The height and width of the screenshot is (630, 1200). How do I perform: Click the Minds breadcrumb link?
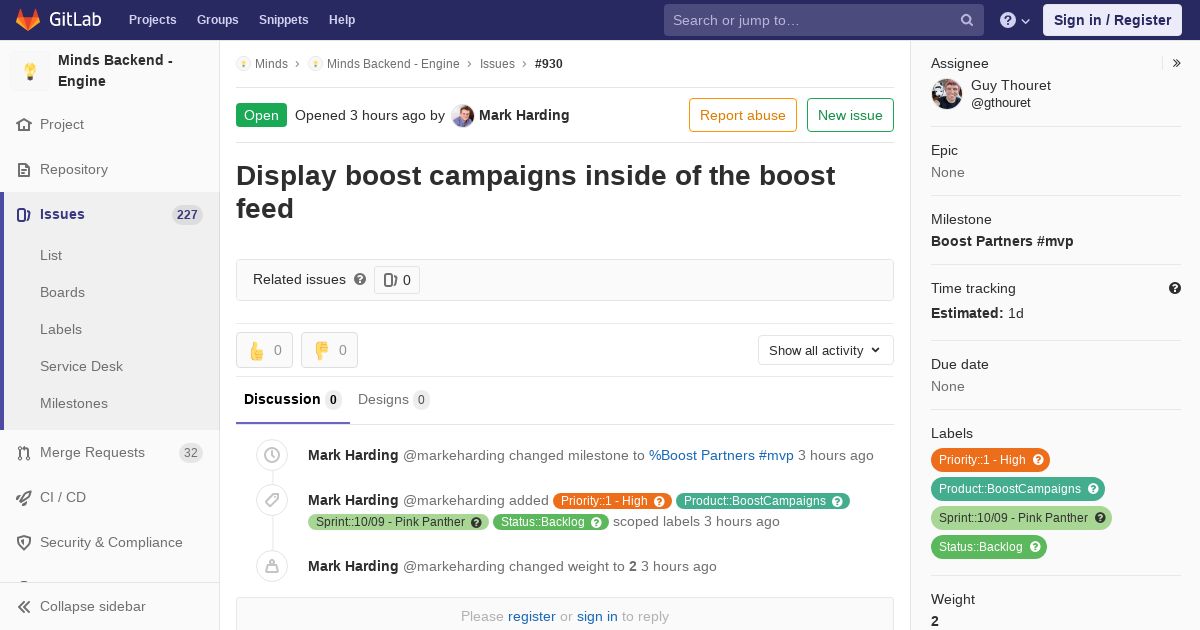[271, 64]
